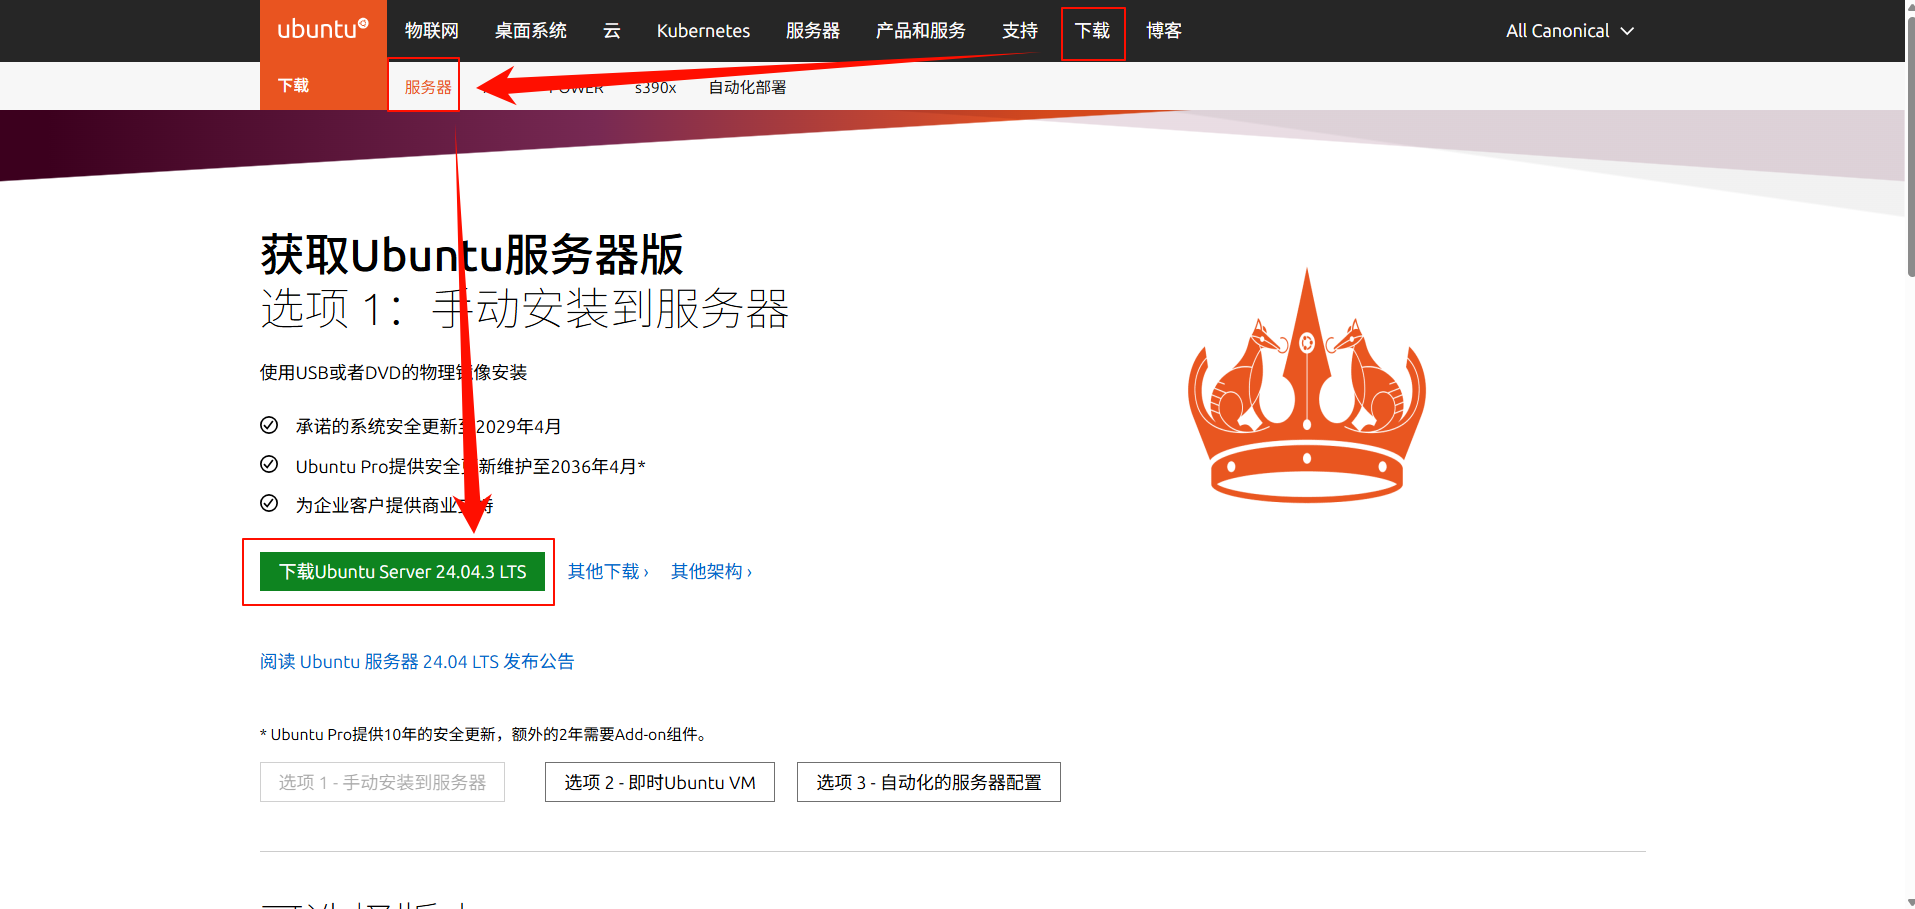
Task: Click the Ubuntu logo in the header
Action: 323,30
